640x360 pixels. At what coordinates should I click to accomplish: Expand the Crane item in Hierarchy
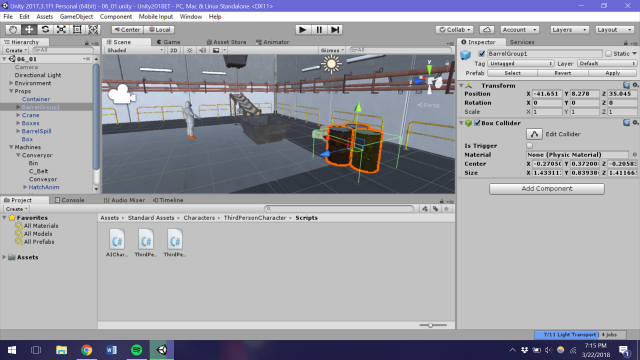point(18,115)
